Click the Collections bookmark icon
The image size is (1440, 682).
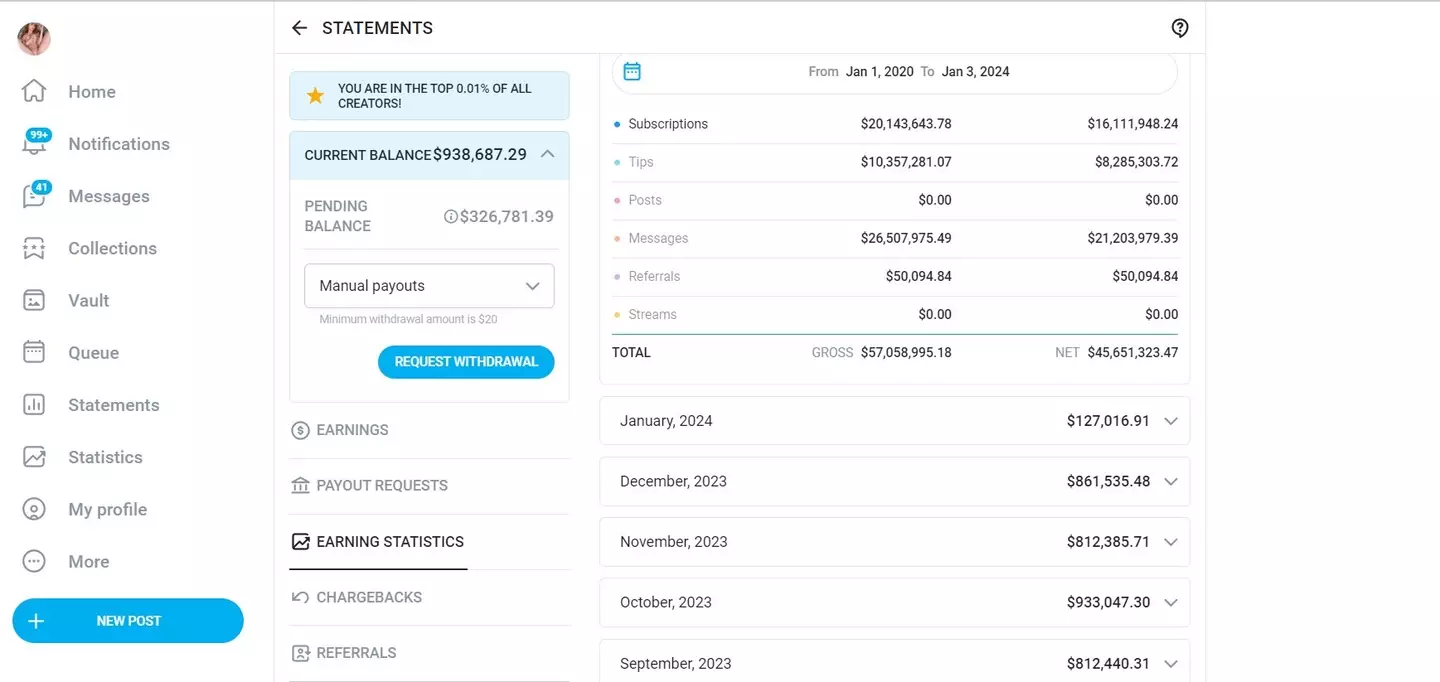coord(34,249)
